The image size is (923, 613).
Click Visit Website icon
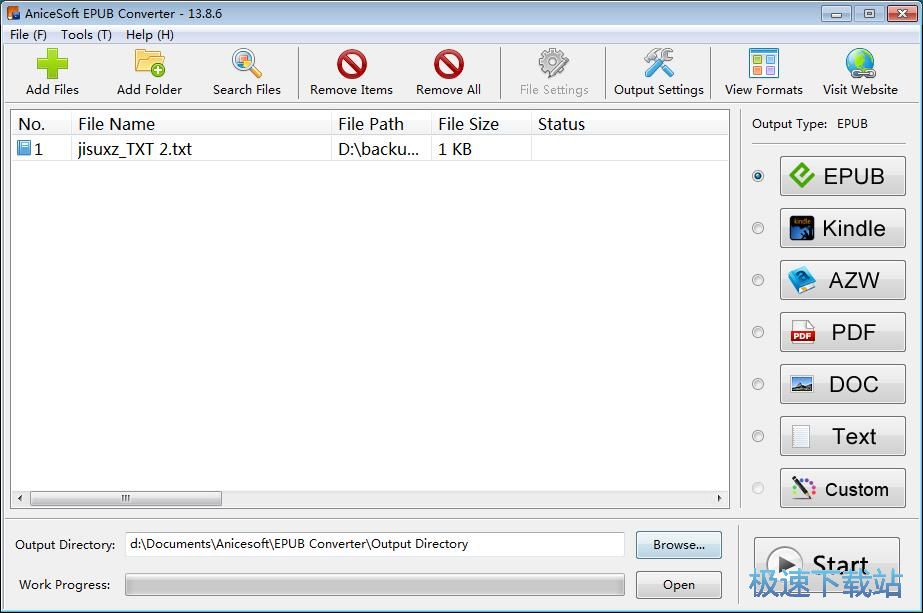pos(859,70)
